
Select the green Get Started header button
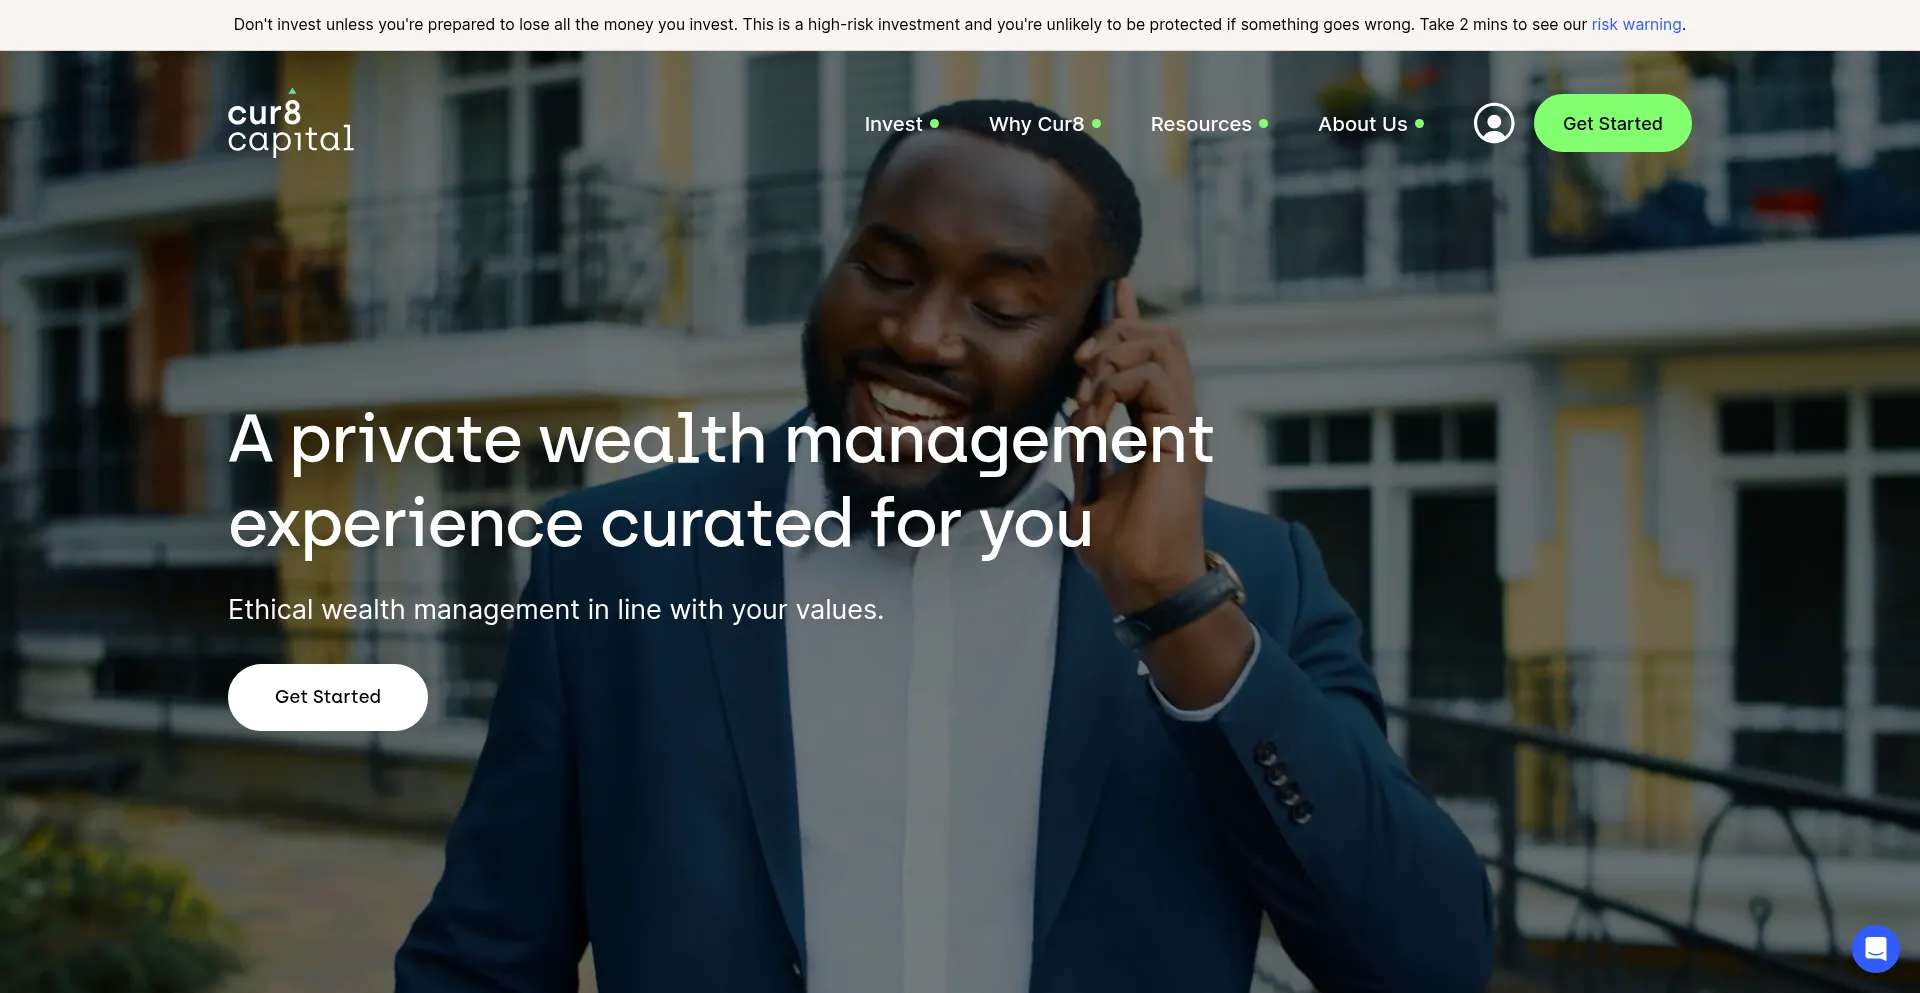click(1612, 123)
